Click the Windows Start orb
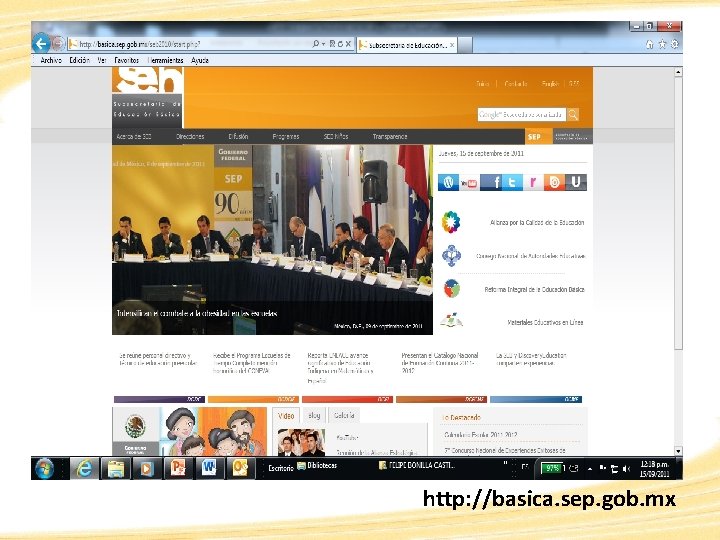 (x=44, y=468)
